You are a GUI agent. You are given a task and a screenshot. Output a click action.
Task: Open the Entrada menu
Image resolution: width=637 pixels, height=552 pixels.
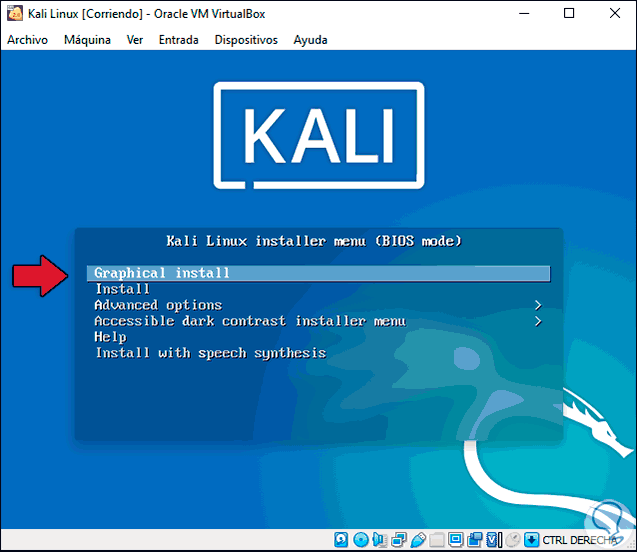point(178,40)
